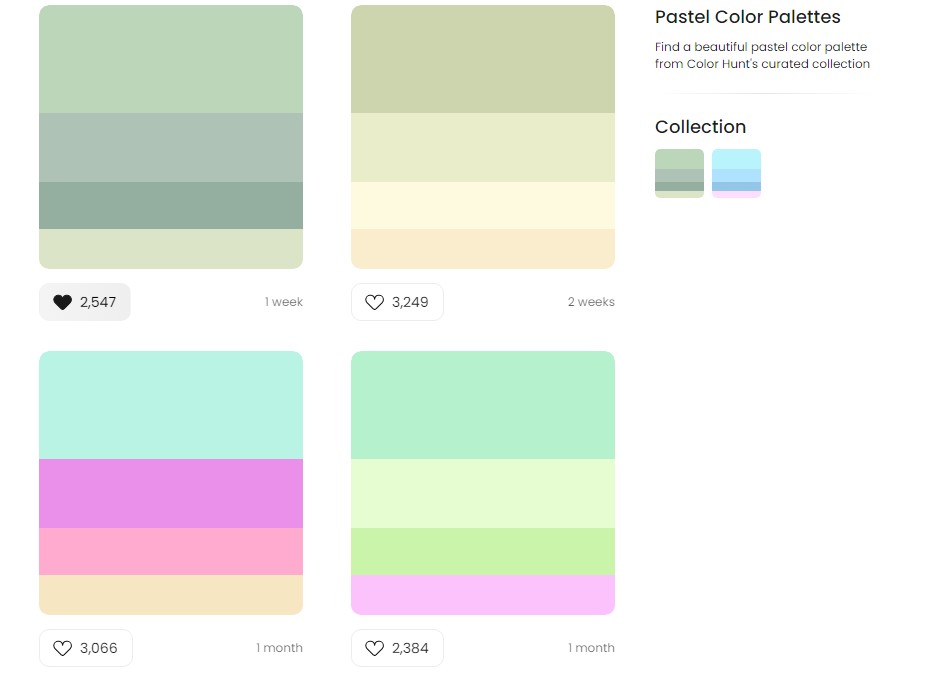Select the lavender bottom stripe of the bottom-right palette
The image size is (929, 688).
point(482,594)
